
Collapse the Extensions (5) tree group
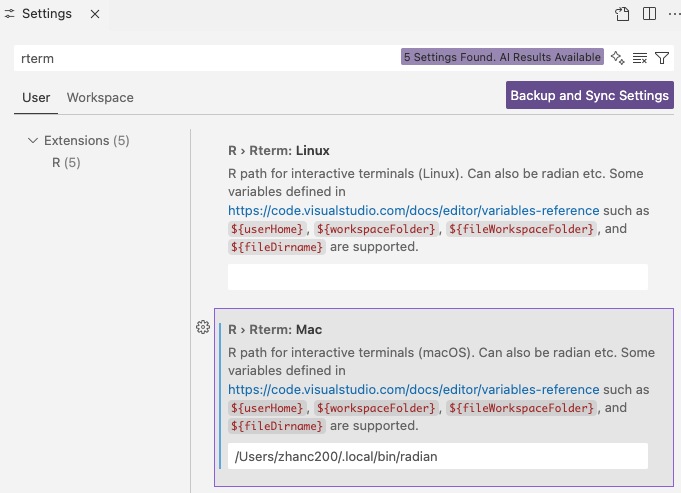(34, 141)
